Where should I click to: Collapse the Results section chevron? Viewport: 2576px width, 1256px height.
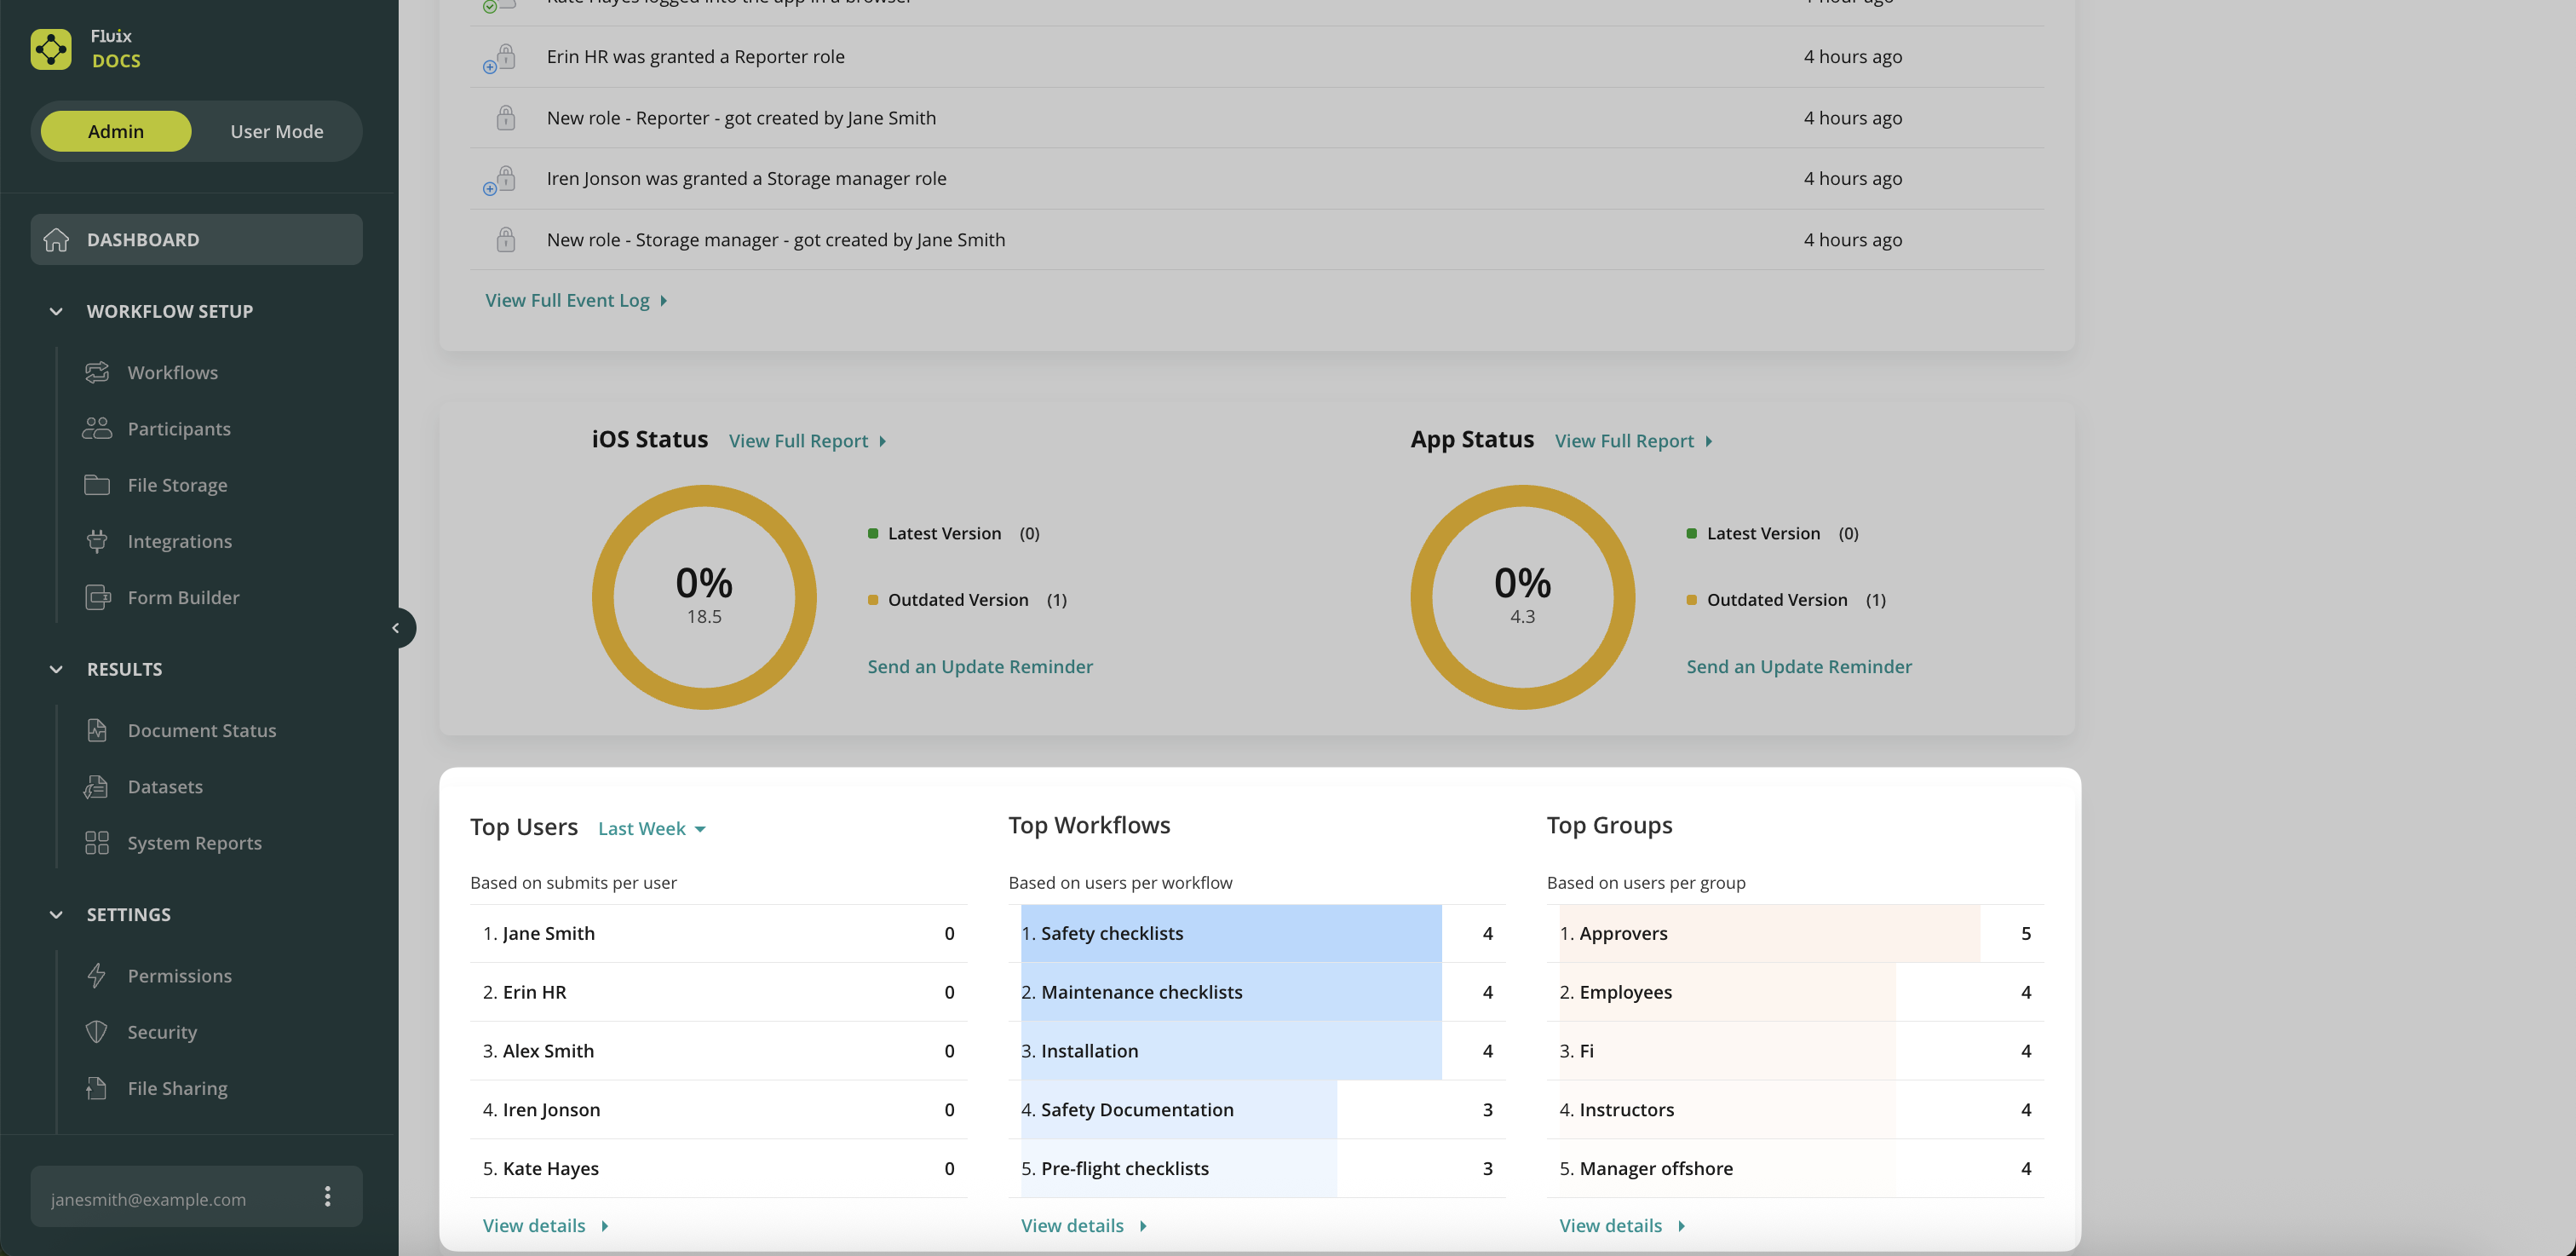[56, 669]
